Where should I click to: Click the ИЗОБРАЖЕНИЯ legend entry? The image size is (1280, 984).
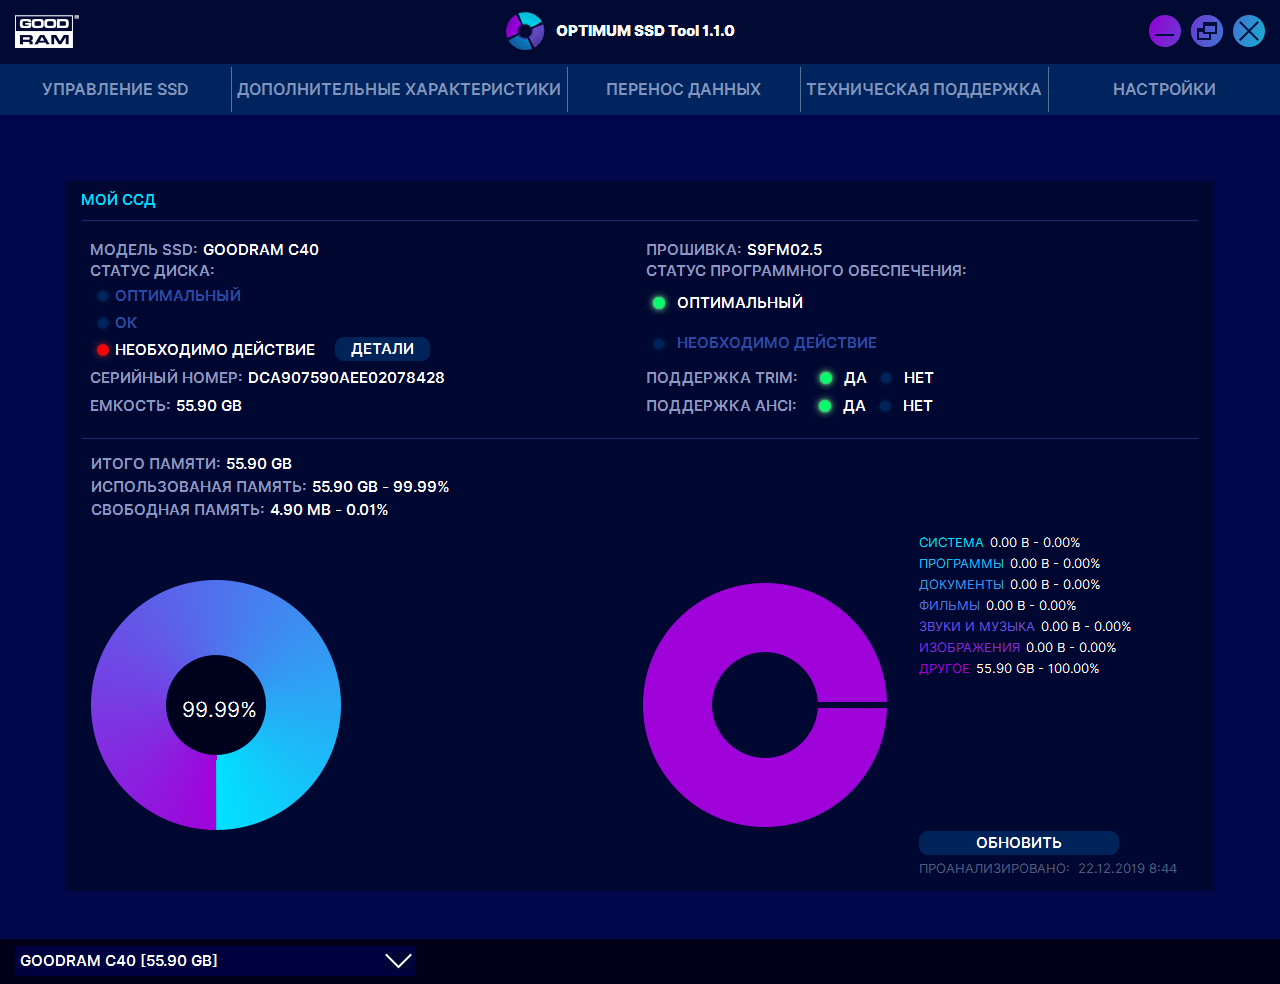[x=1018, y=648]
